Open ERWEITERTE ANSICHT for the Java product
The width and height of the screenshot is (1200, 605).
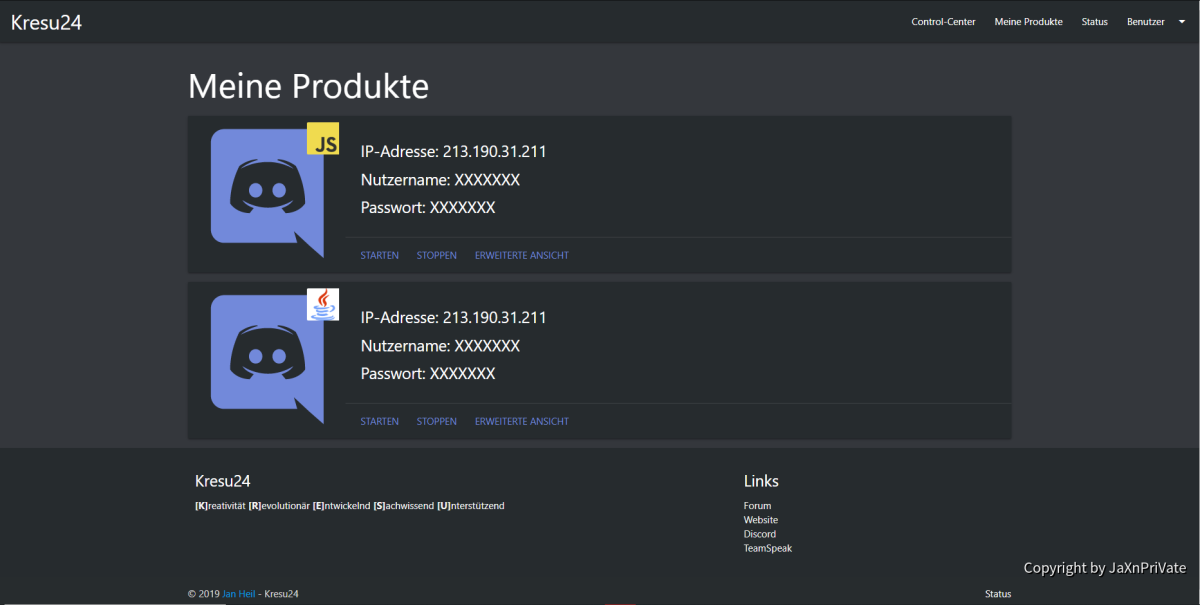(x=521, y=421)
